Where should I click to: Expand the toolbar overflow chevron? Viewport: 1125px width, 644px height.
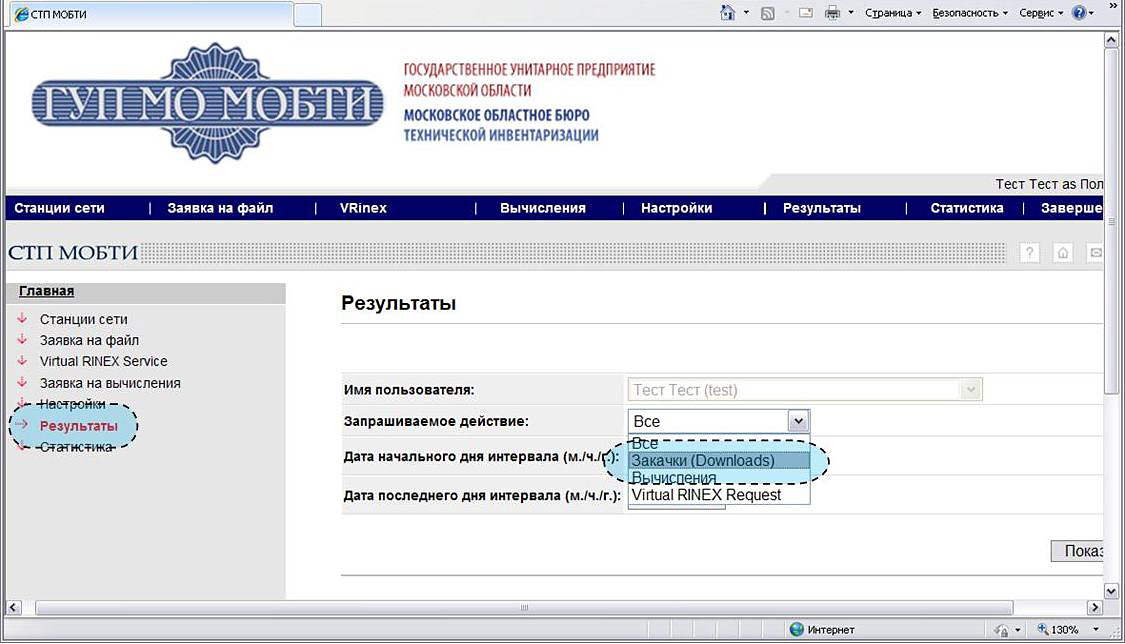tap(1114, 6)
